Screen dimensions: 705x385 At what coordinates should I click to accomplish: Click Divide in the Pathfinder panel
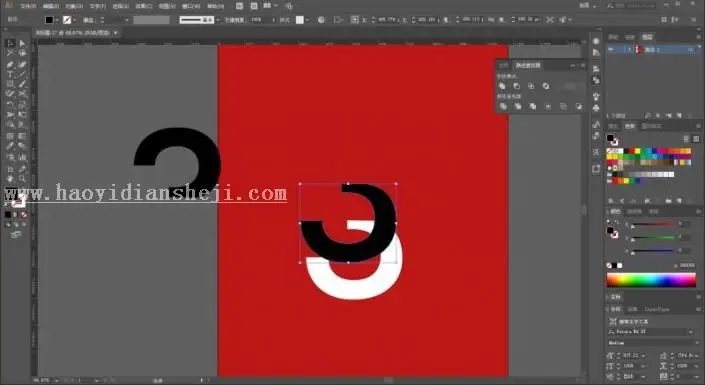click(x=503, y=107)
